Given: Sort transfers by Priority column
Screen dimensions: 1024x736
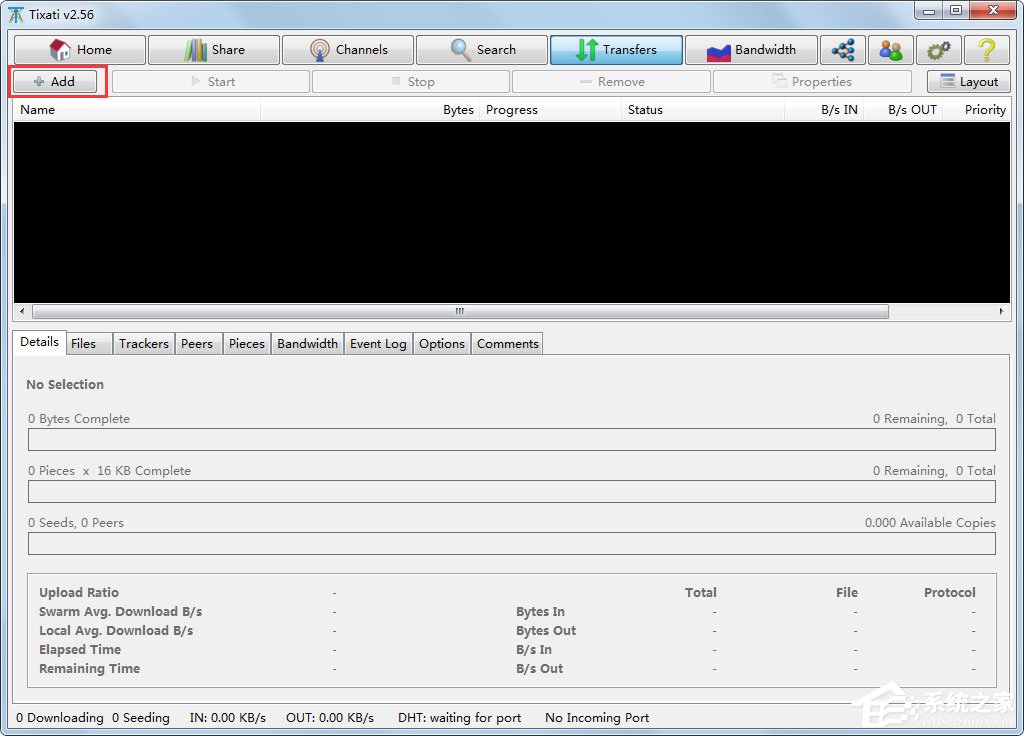Looking at the screenshot, I should 976,110.
